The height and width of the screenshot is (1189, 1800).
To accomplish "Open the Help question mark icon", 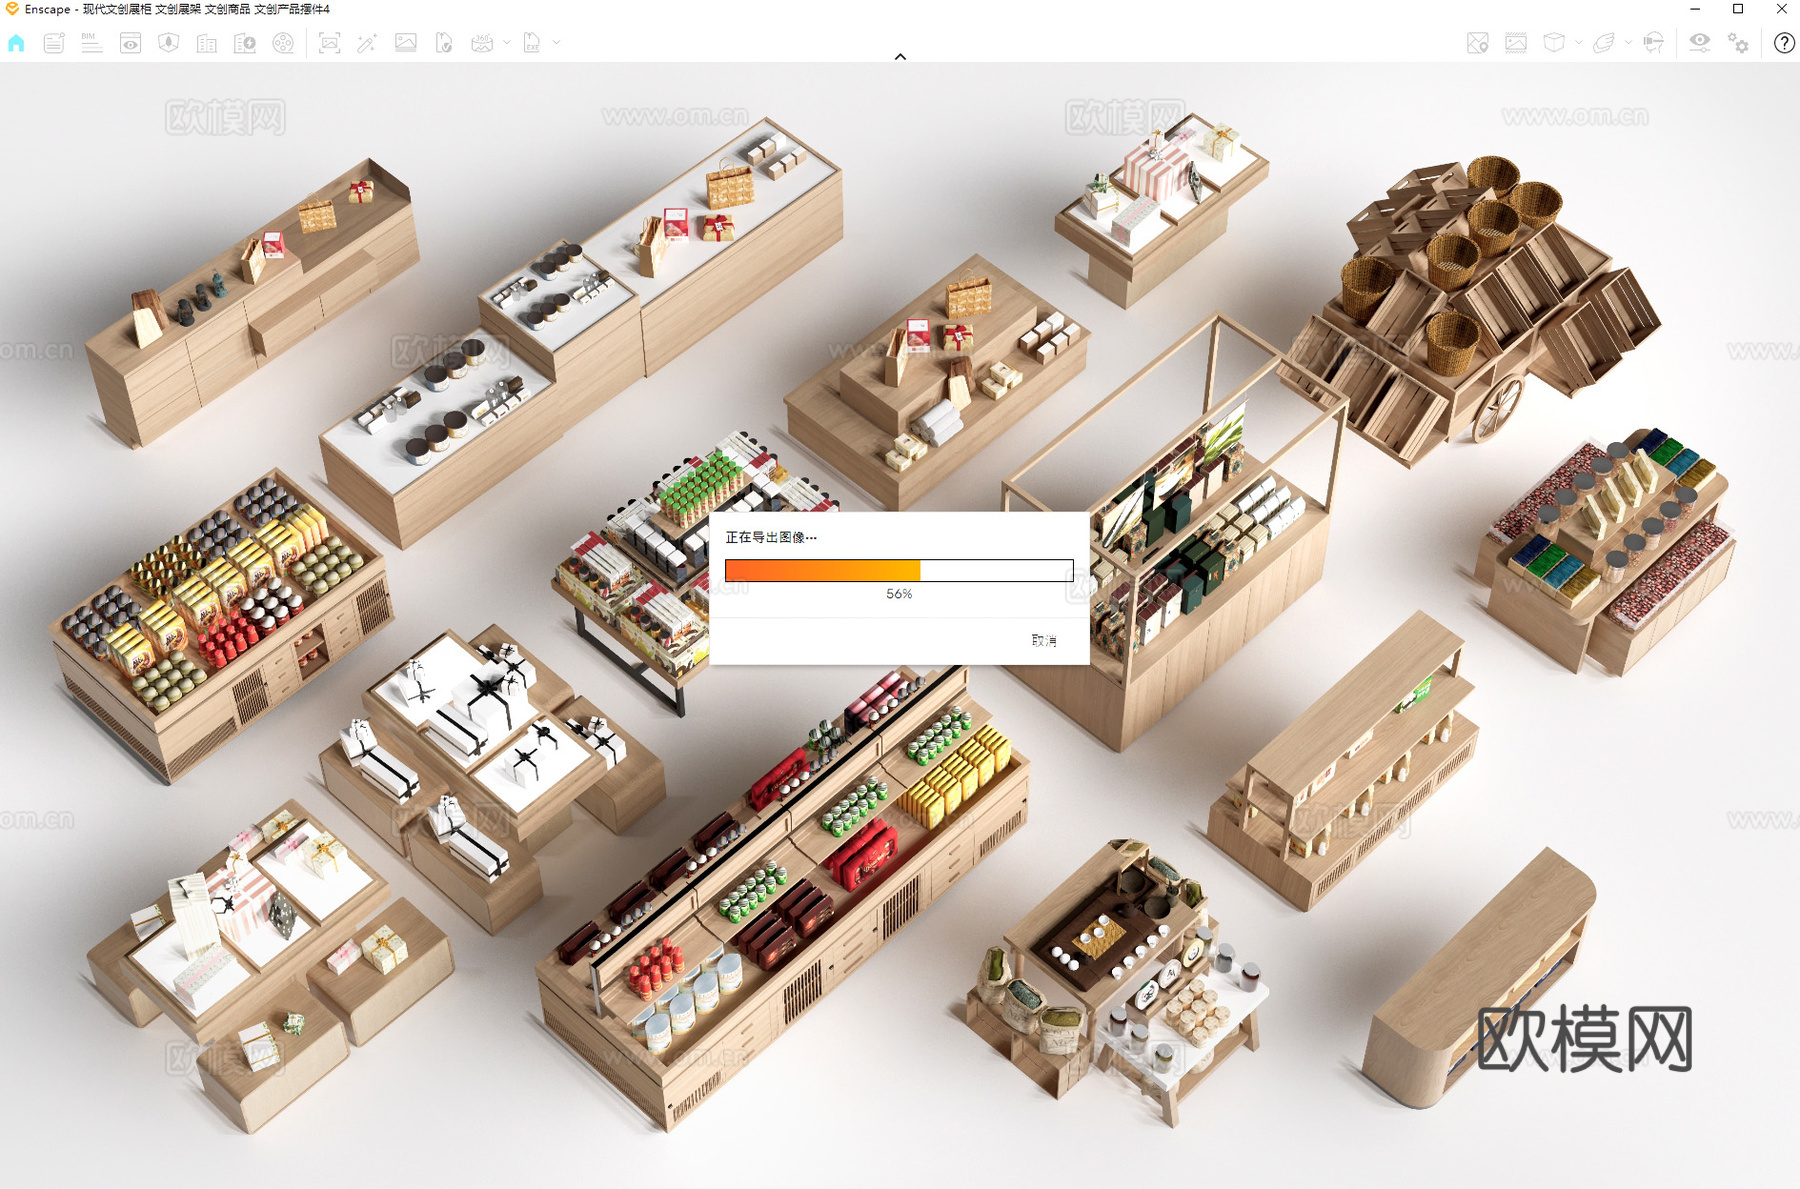I will pos(1784,43).
